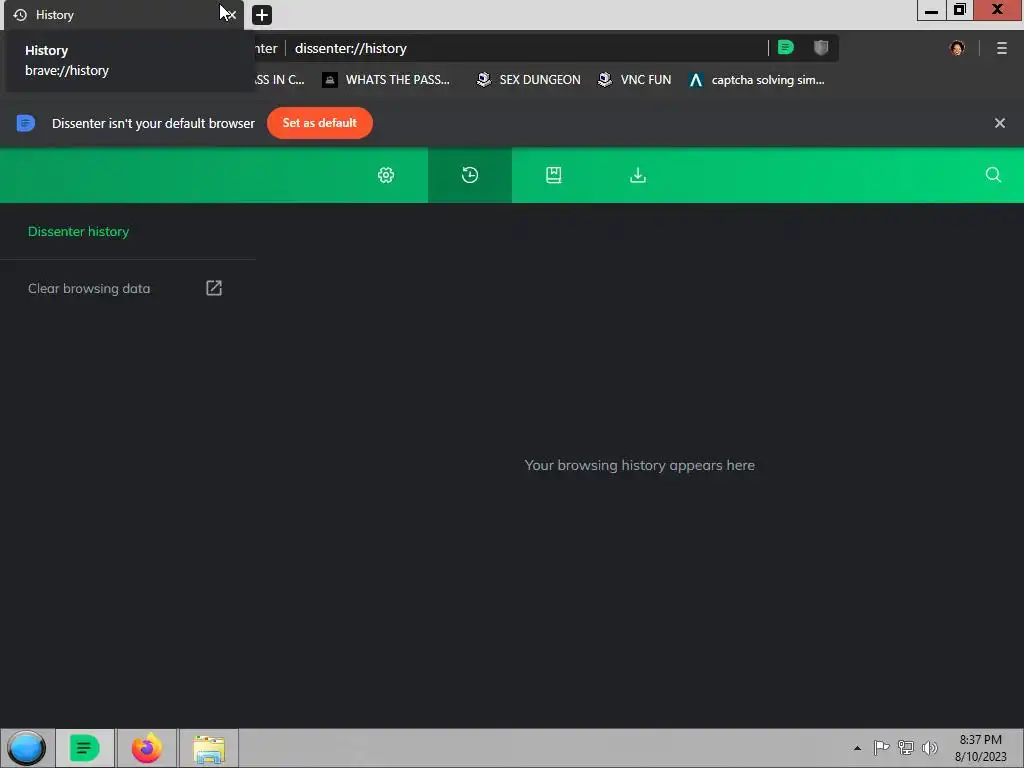Launch Firefox from the taskbar
This screenshot has height=768, width=1024.
[x=146, y=748]
